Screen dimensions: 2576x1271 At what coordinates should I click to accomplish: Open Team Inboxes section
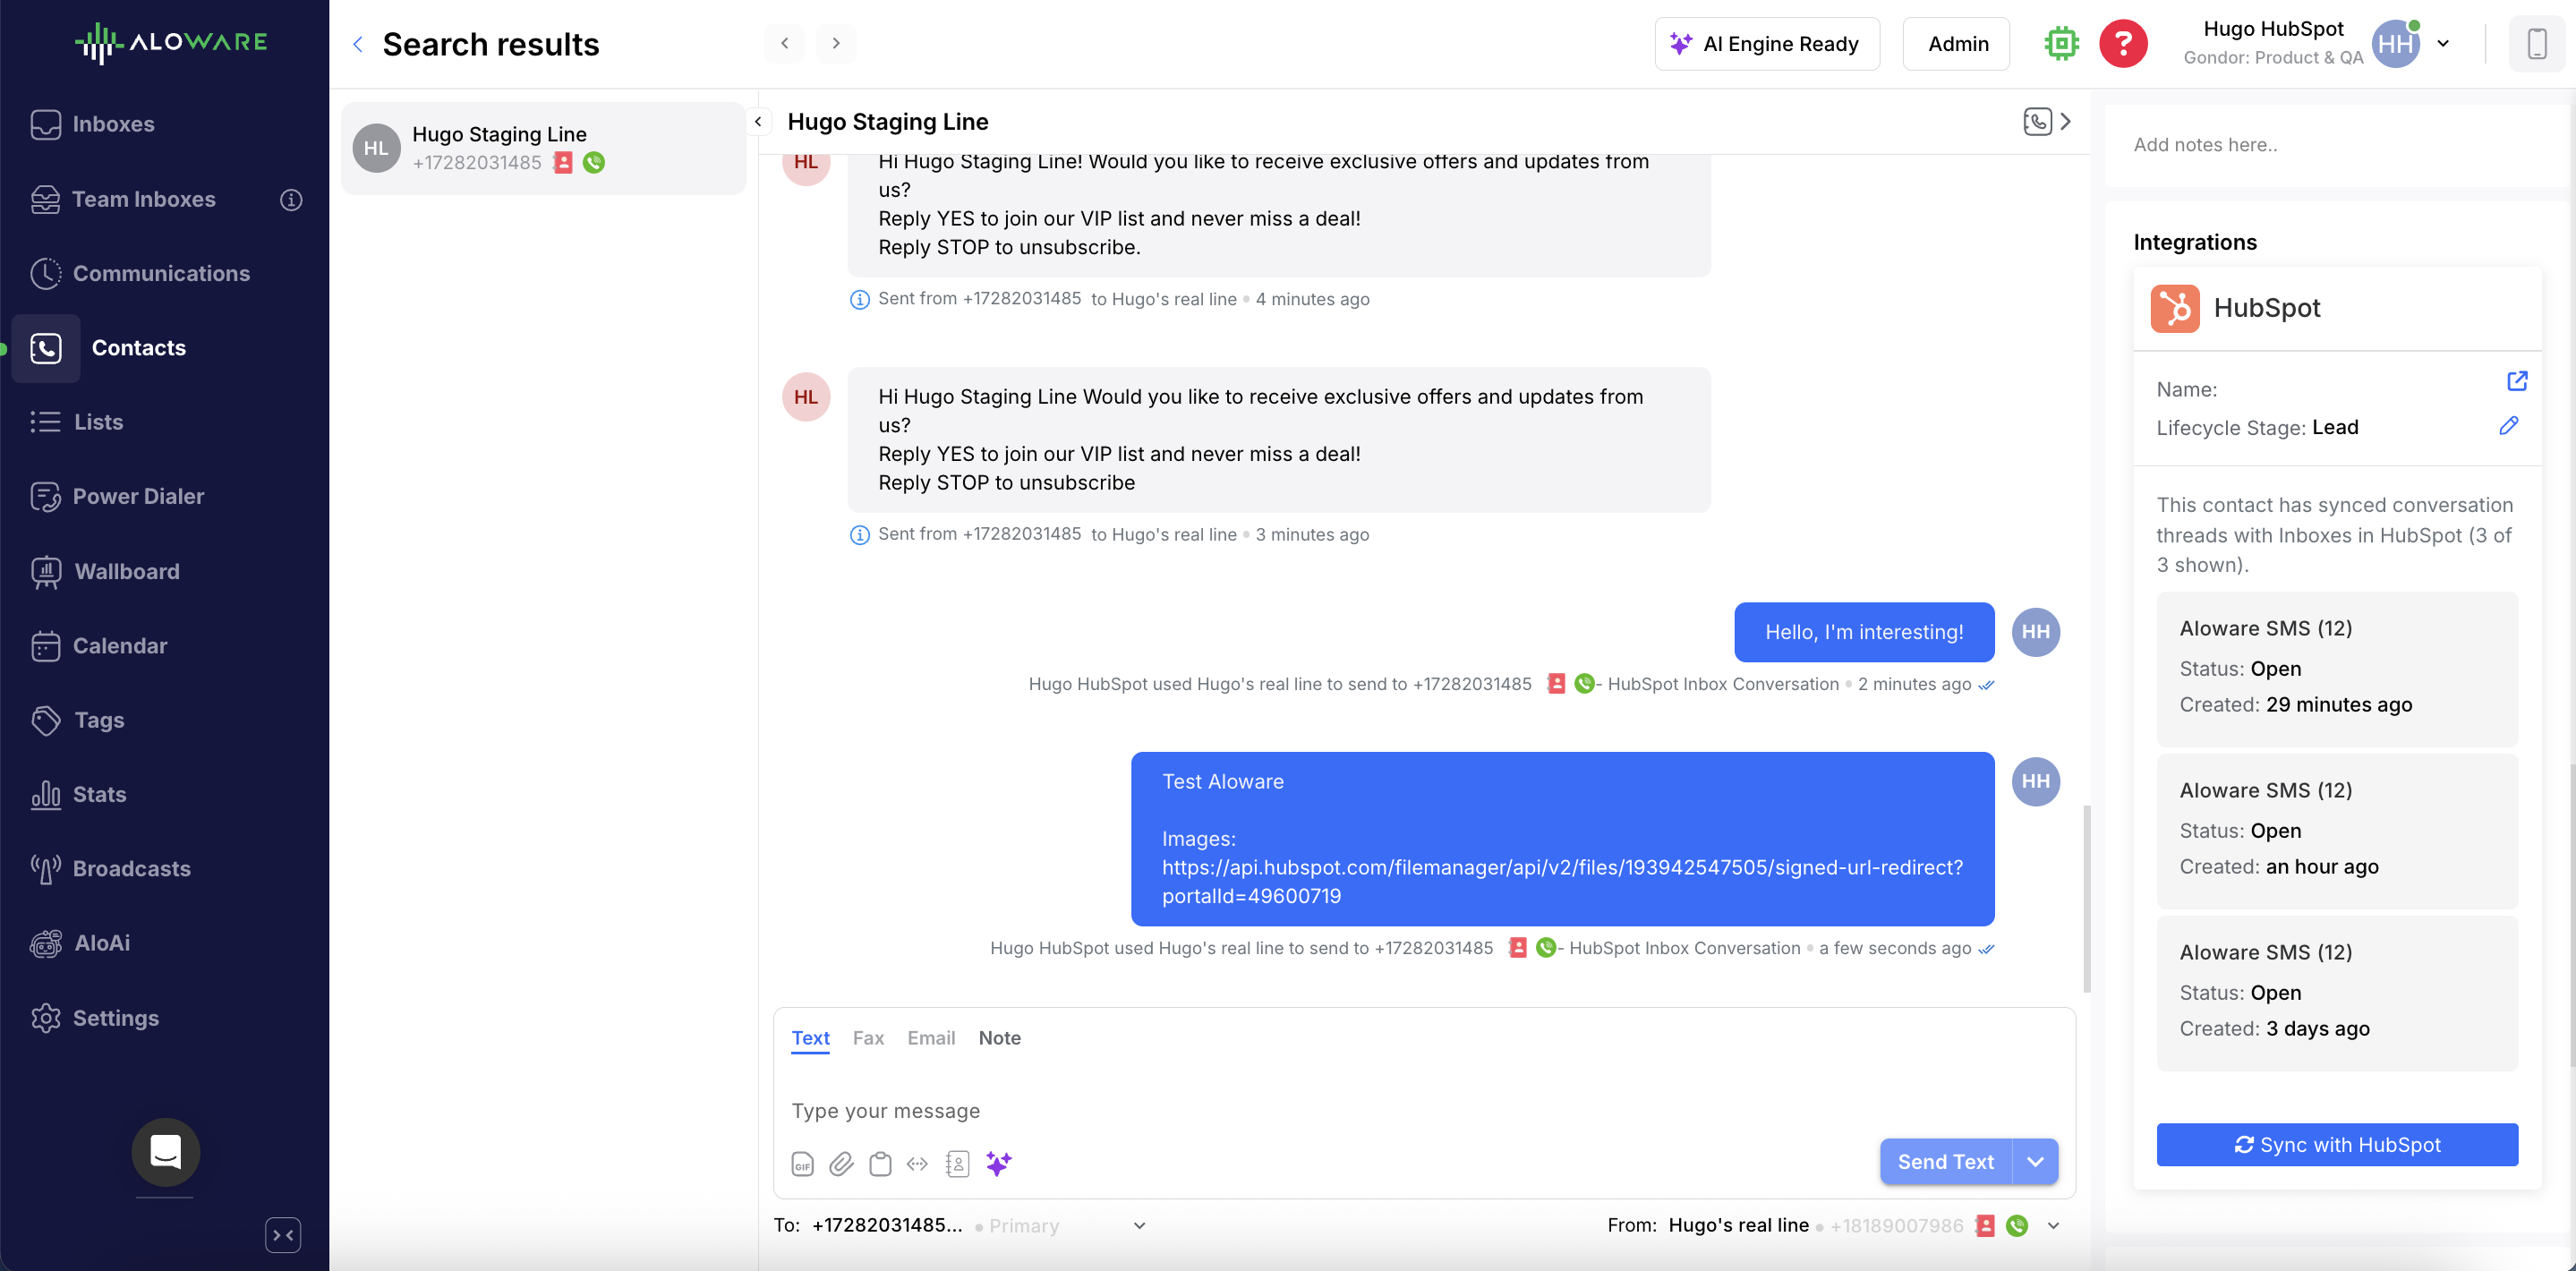123,199
